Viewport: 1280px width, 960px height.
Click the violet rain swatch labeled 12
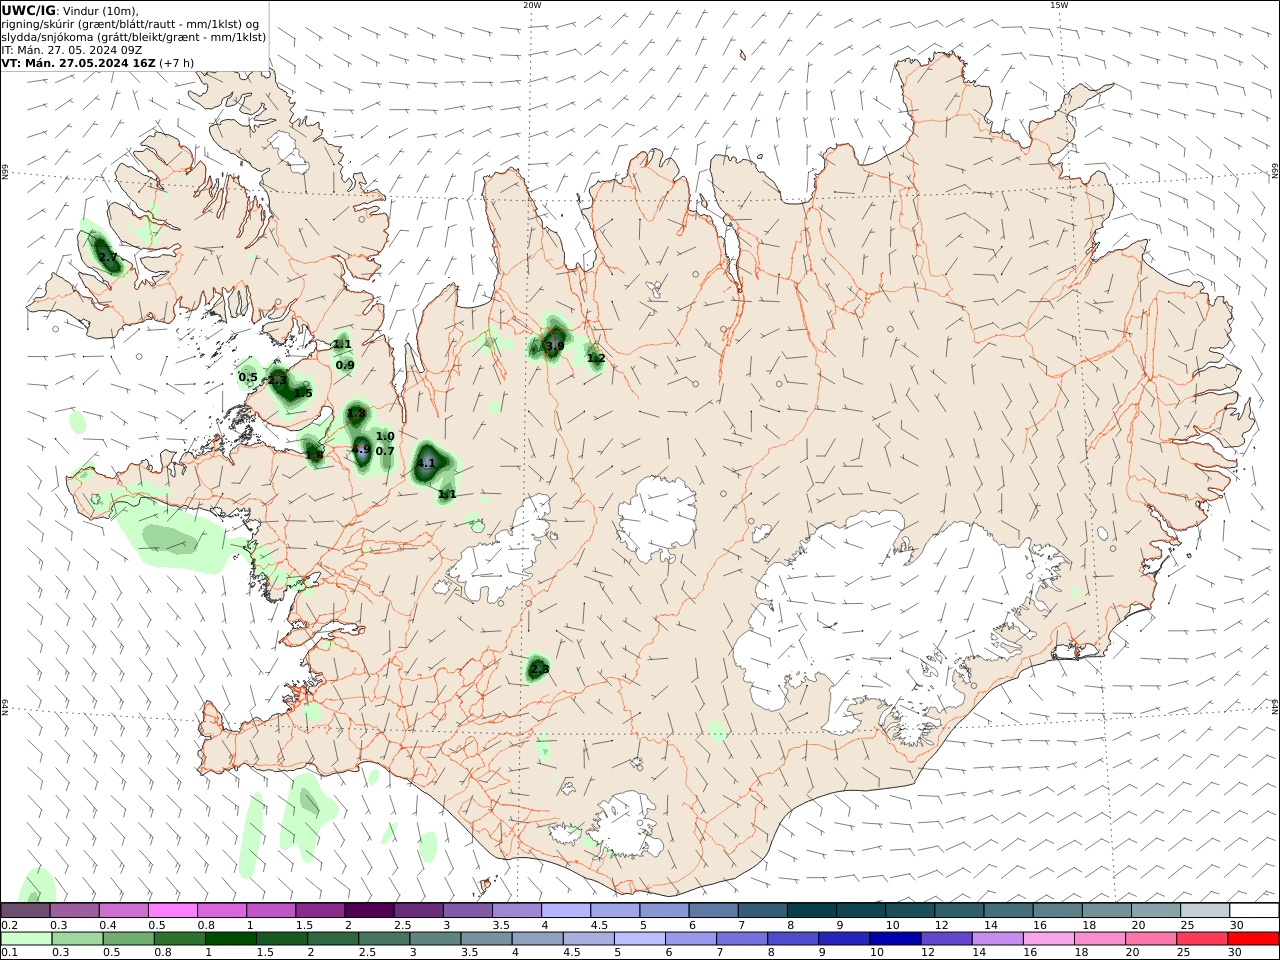pyautogui.click(x=946, y=938)
